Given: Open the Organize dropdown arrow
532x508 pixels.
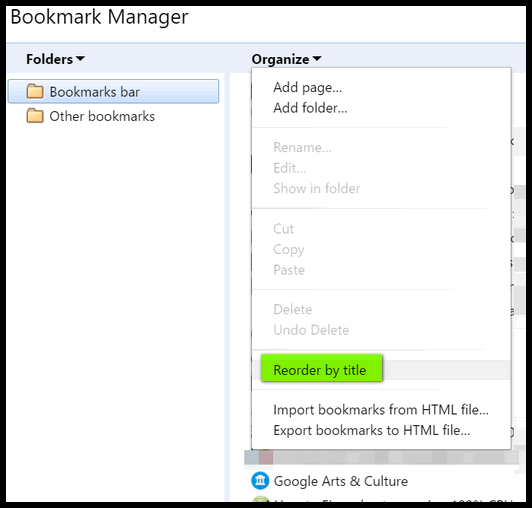Looking at the screenshot, I should click(317, 59).
